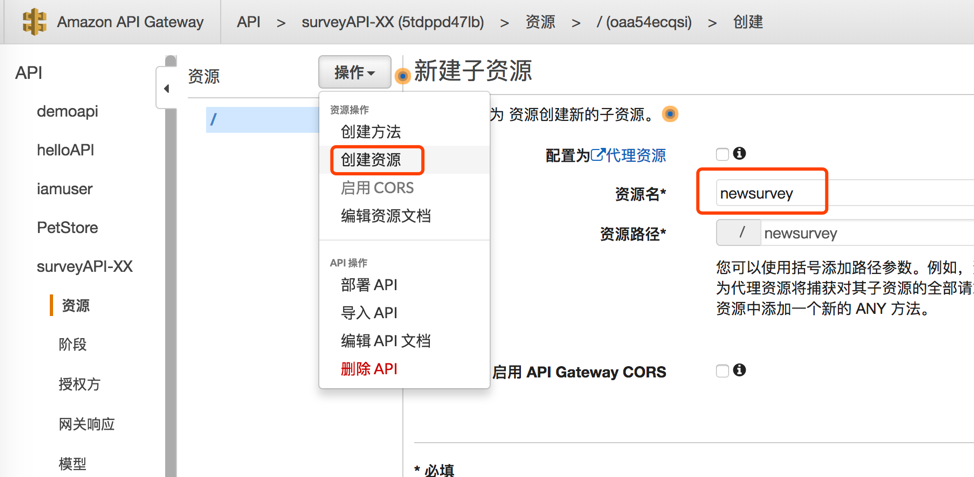Viewport: 974px width, 477px height.
Task: Collapse the sidebar with the left arrow
Action: tap(166, 89)
